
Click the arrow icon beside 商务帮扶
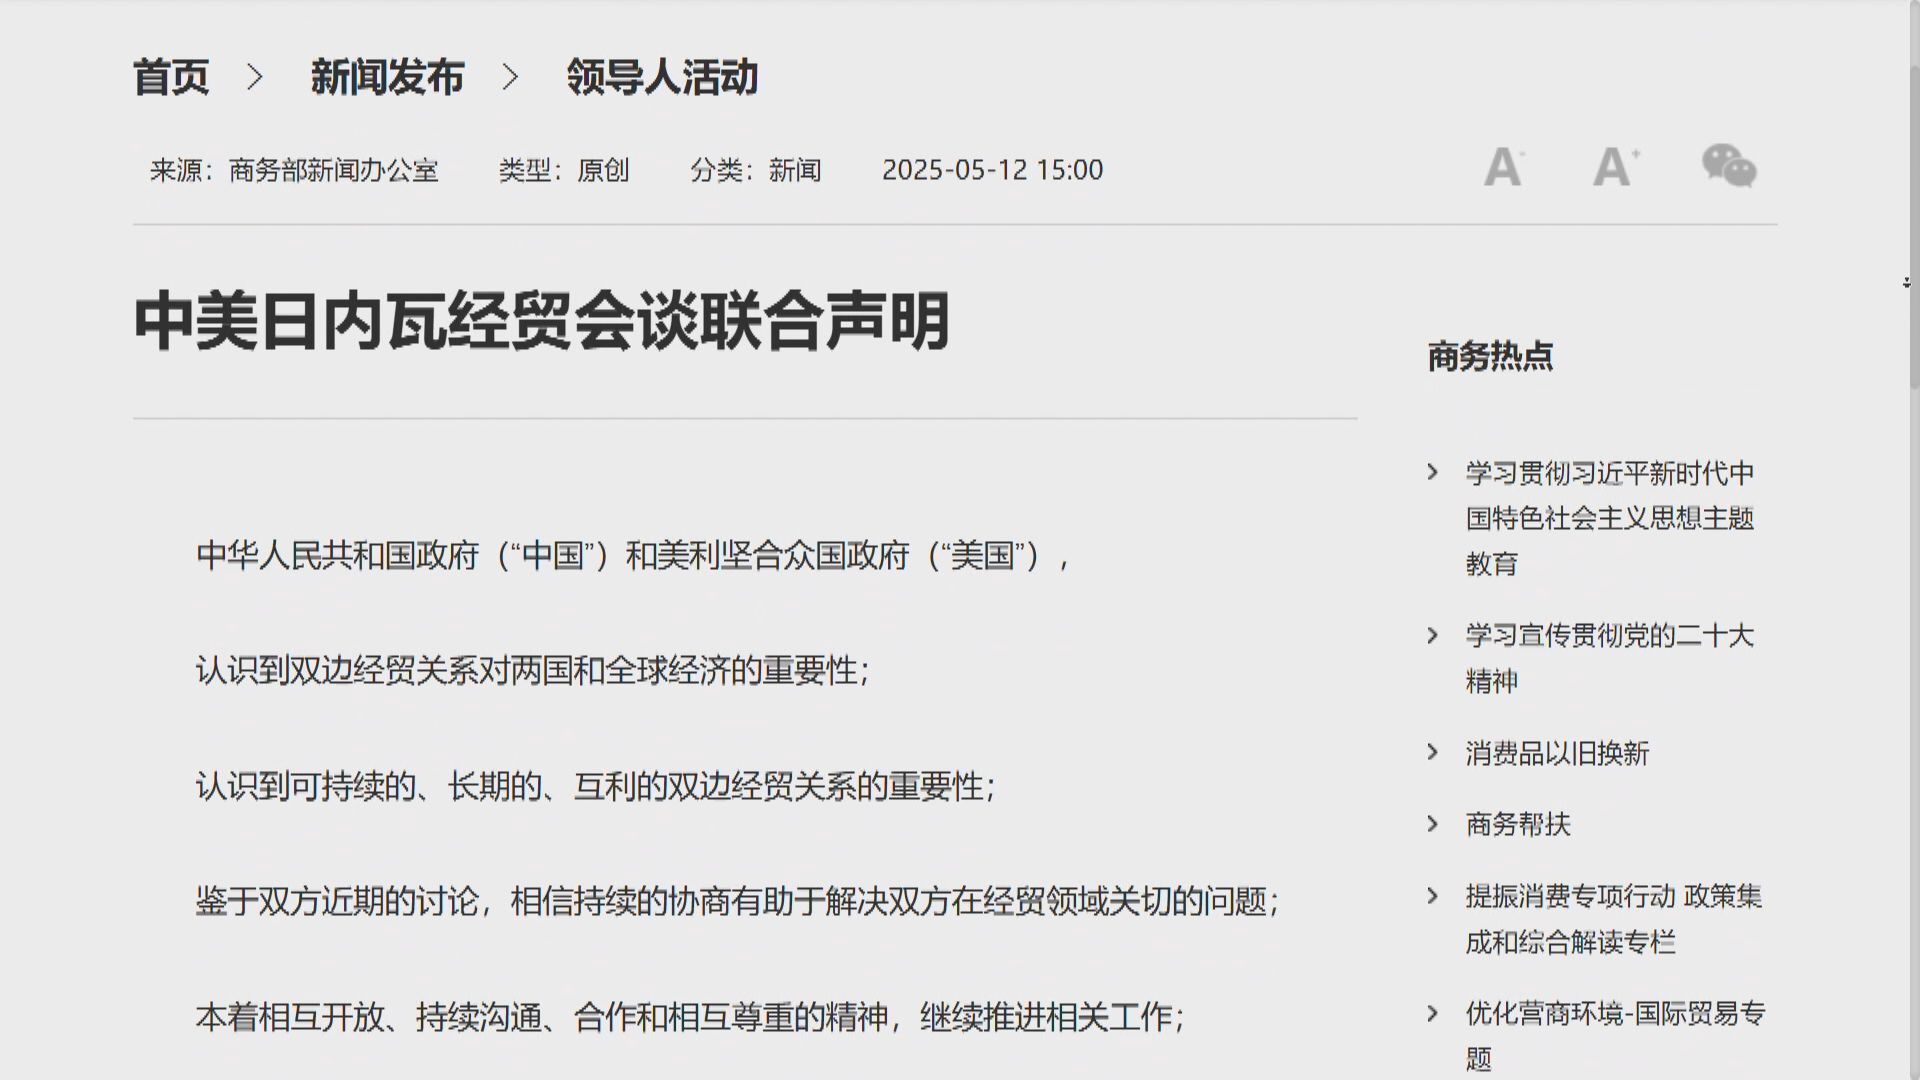1430,825
